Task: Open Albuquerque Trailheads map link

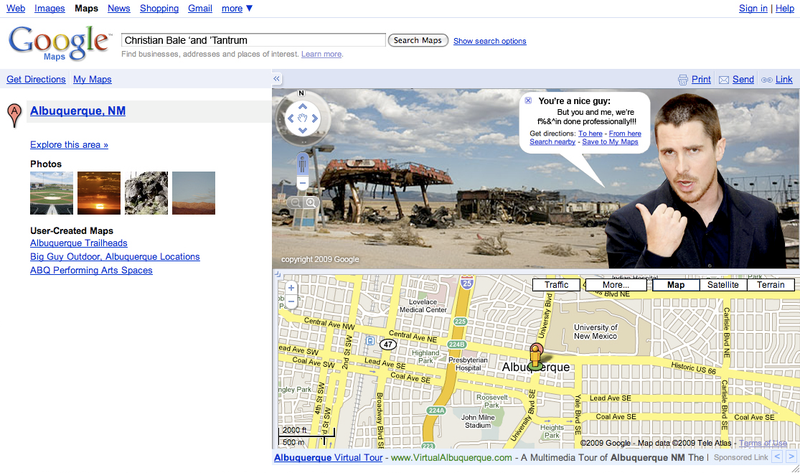Action: [79, 243]
